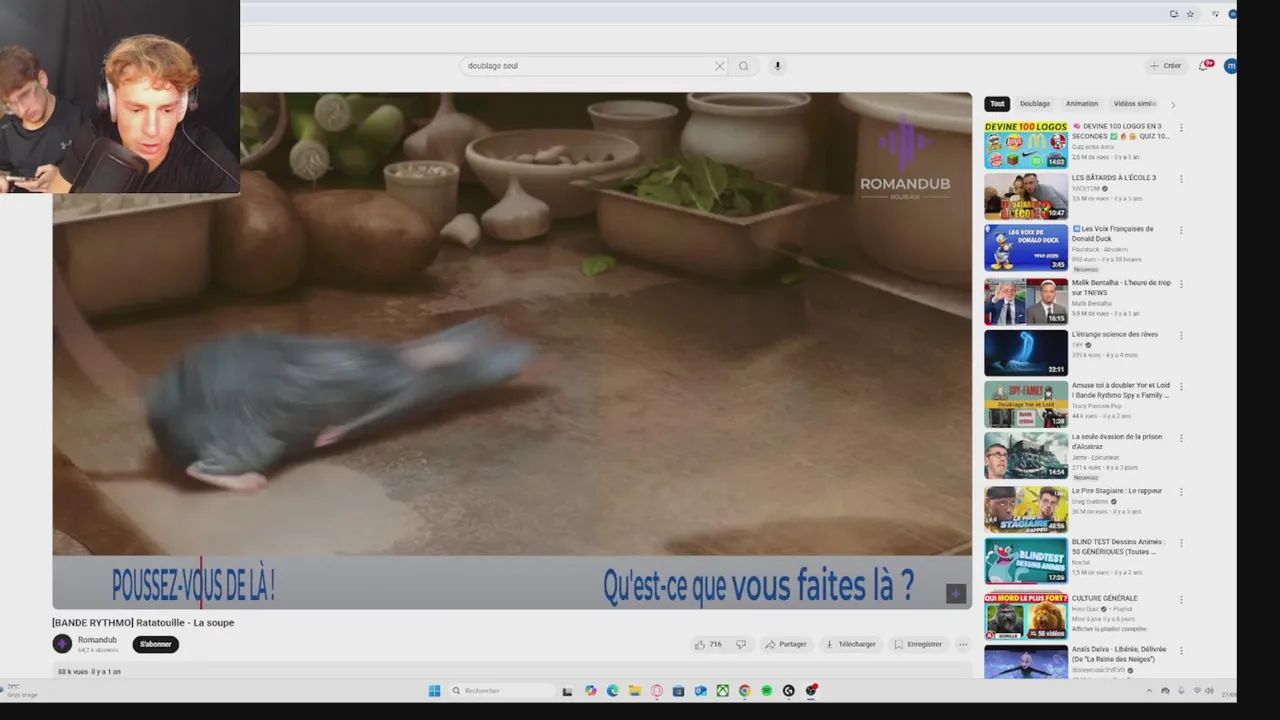The image size is (1280, 720).
Task: Open Le Pire Stagiaire : Le rappeur title
Action: click(x=1117, y=491)
